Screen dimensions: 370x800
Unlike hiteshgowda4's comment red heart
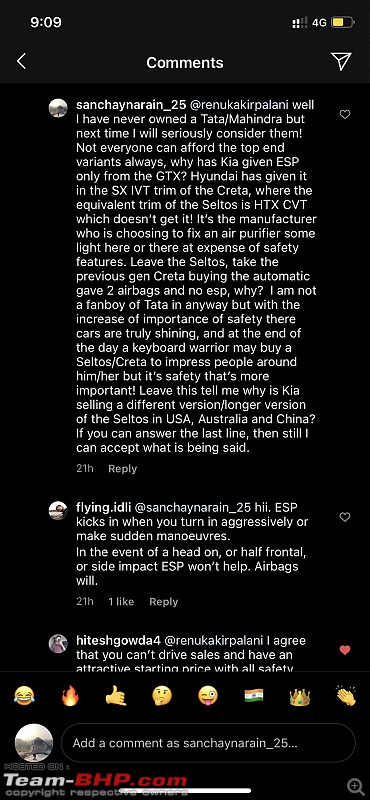pos(345,649)
